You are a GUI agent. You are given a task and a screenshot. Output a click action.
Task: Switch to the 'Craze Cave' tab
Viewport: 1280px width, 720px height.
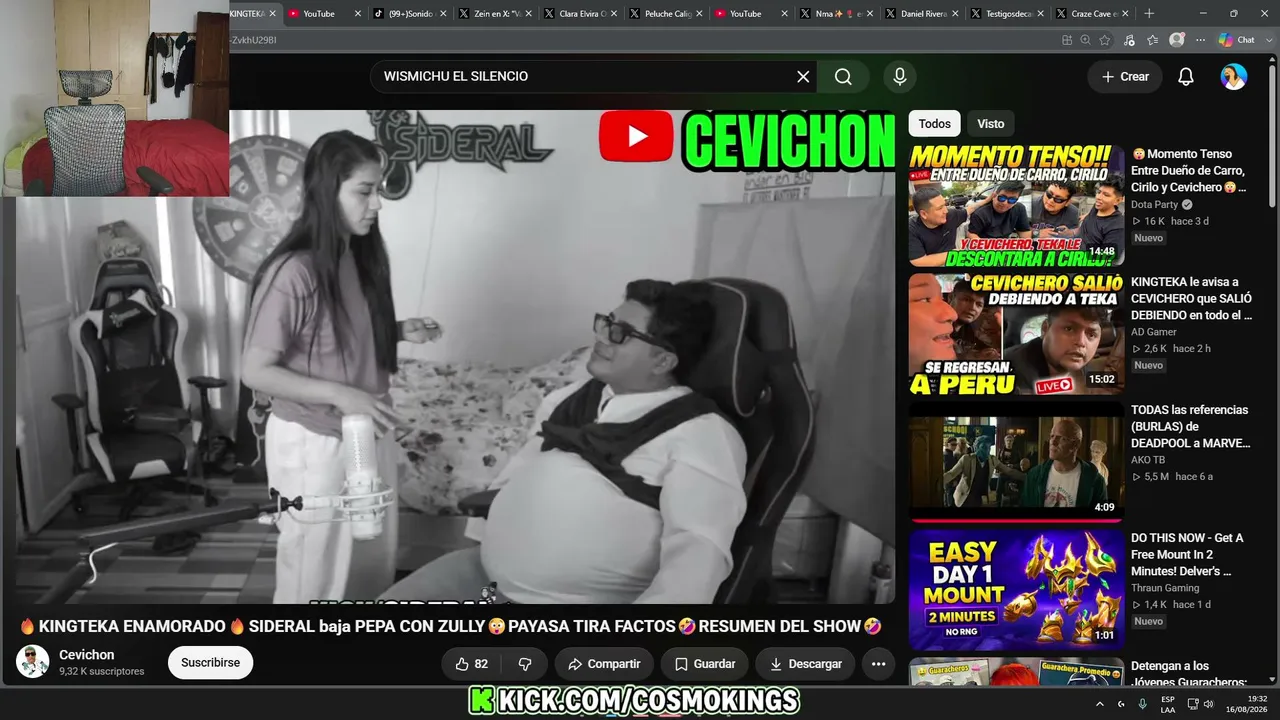point(1091,14)
